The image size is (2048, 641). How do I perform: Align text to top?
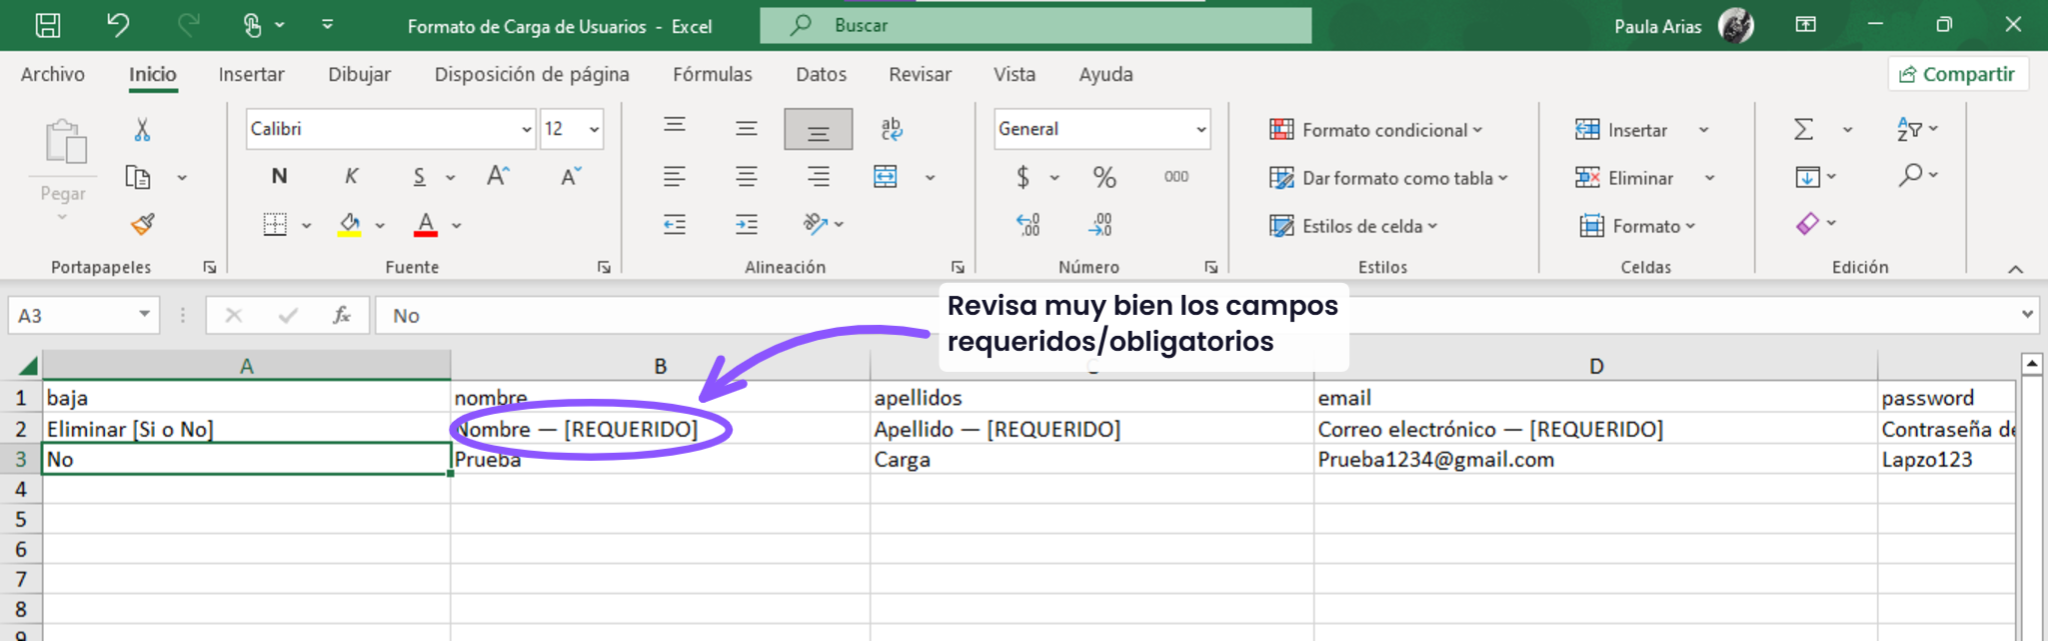click(675, 126)
